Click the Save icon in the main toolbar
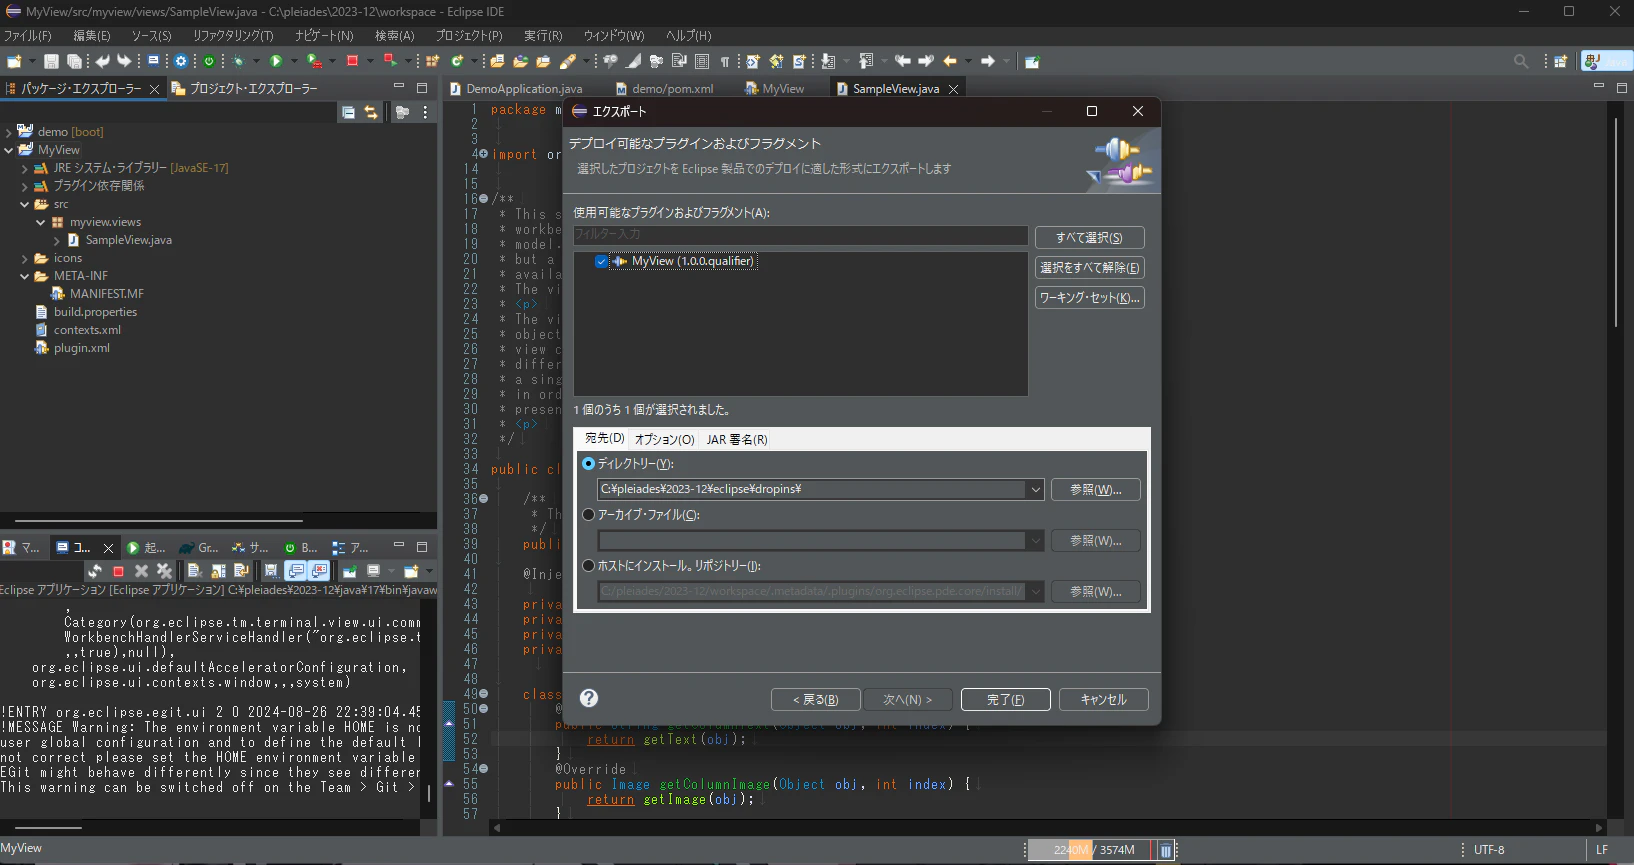The width and height of the screenshot is (1634, 865). 51,61
